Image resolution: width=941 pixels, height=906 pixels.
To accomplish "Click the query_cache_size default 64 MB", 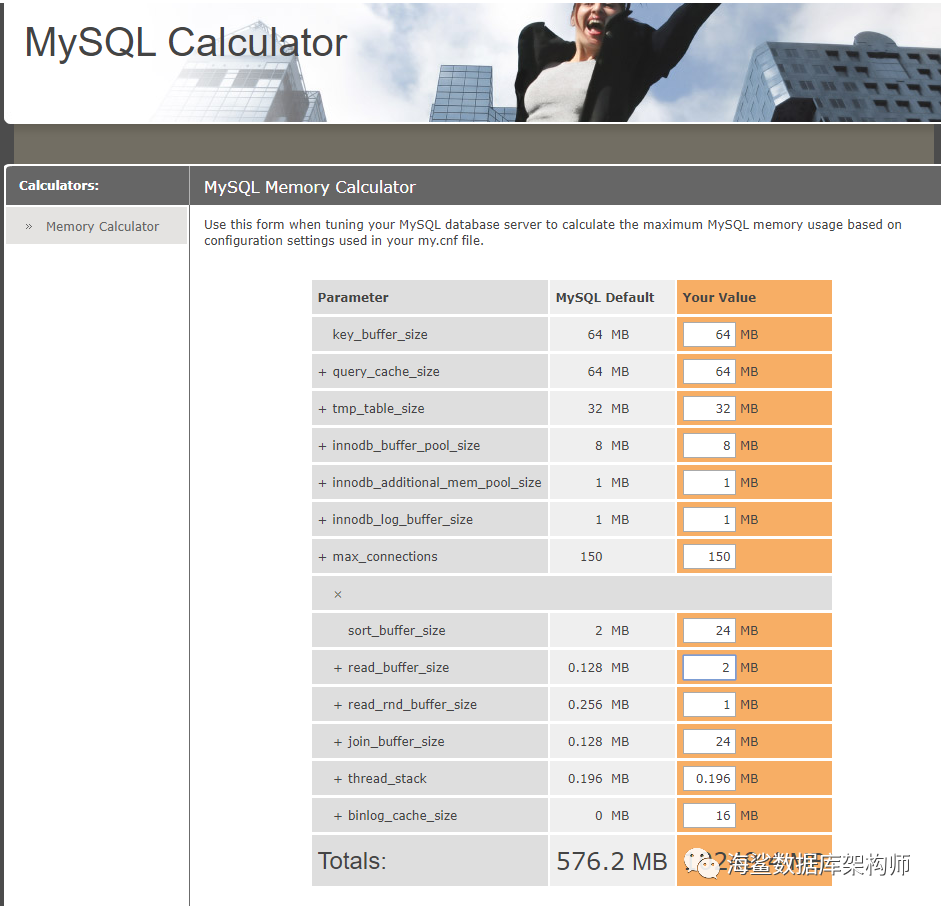I will (608, 372).
